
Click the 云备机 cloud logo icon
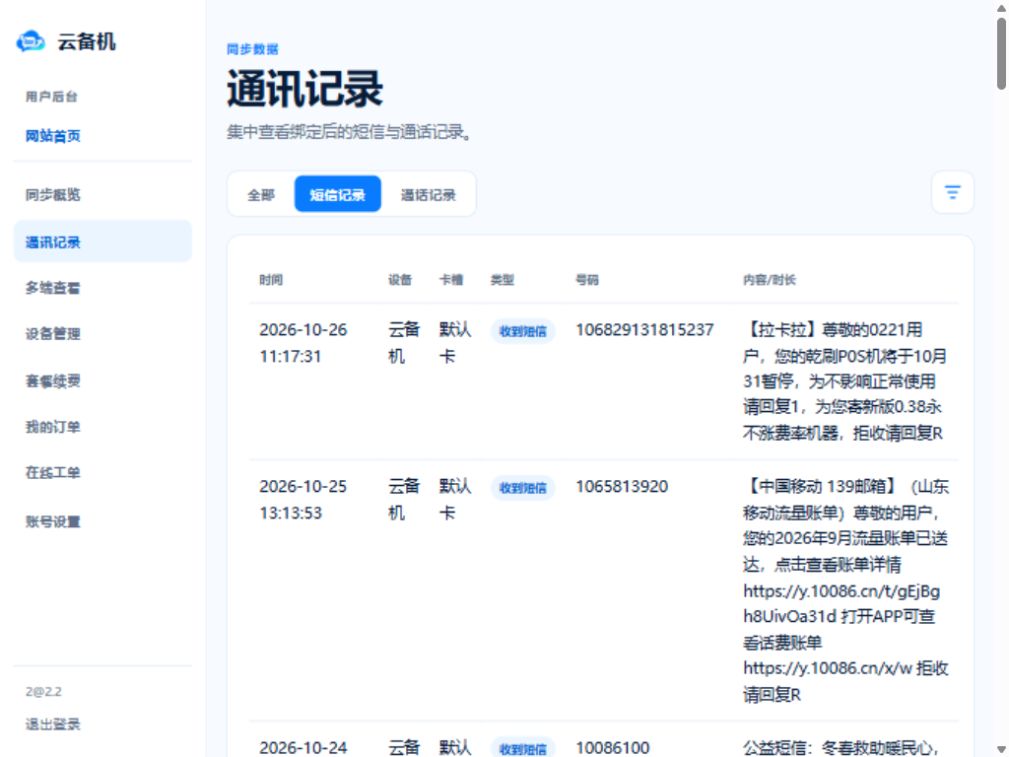(x=30, y=41)
